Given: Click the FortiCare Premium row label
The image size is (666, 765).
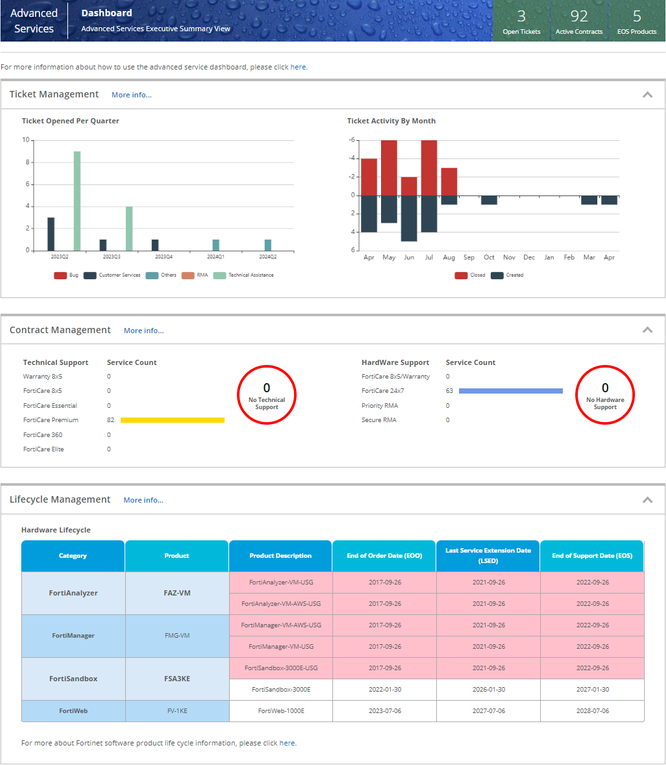Looking at the screenshot, I should [x=51, y=420].
